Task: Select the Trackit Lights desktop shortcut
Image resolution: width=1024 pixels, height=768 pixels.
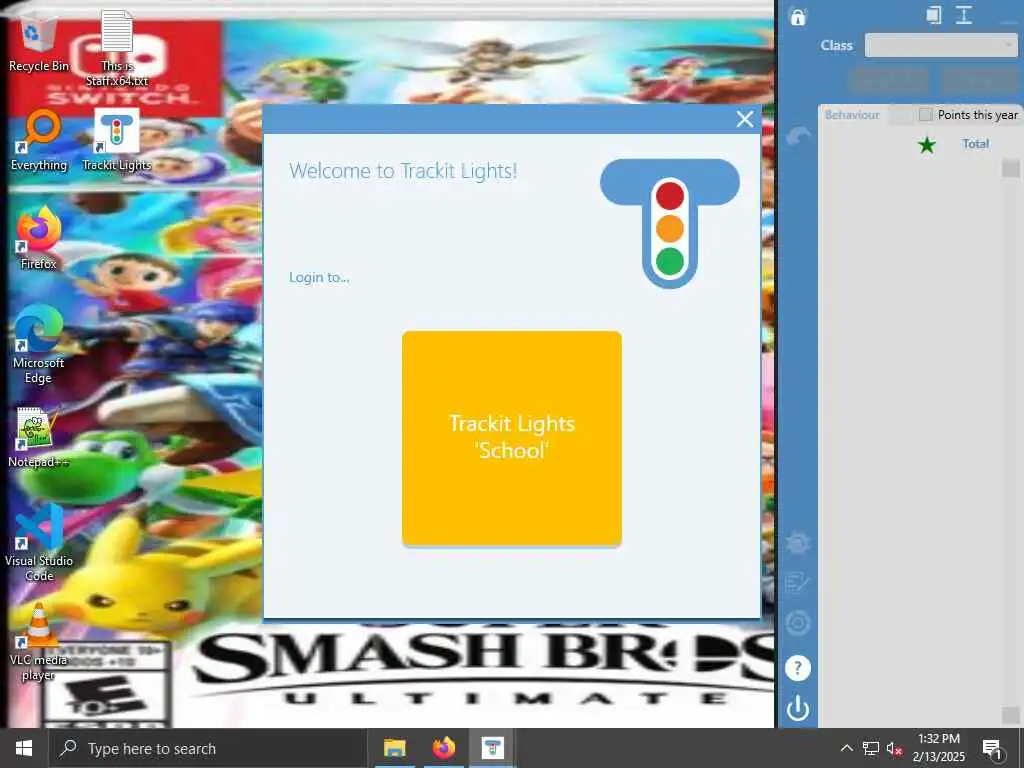Action: point(116,140)
